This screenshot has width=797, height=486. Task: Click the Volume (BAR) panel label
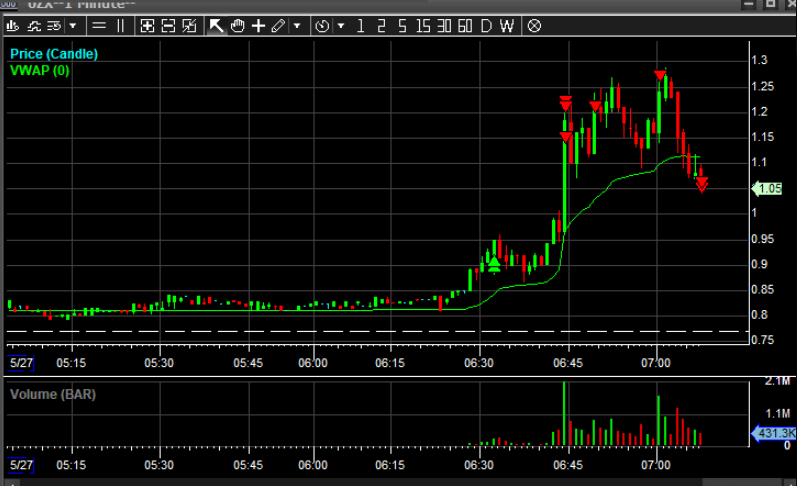point(53,394)
